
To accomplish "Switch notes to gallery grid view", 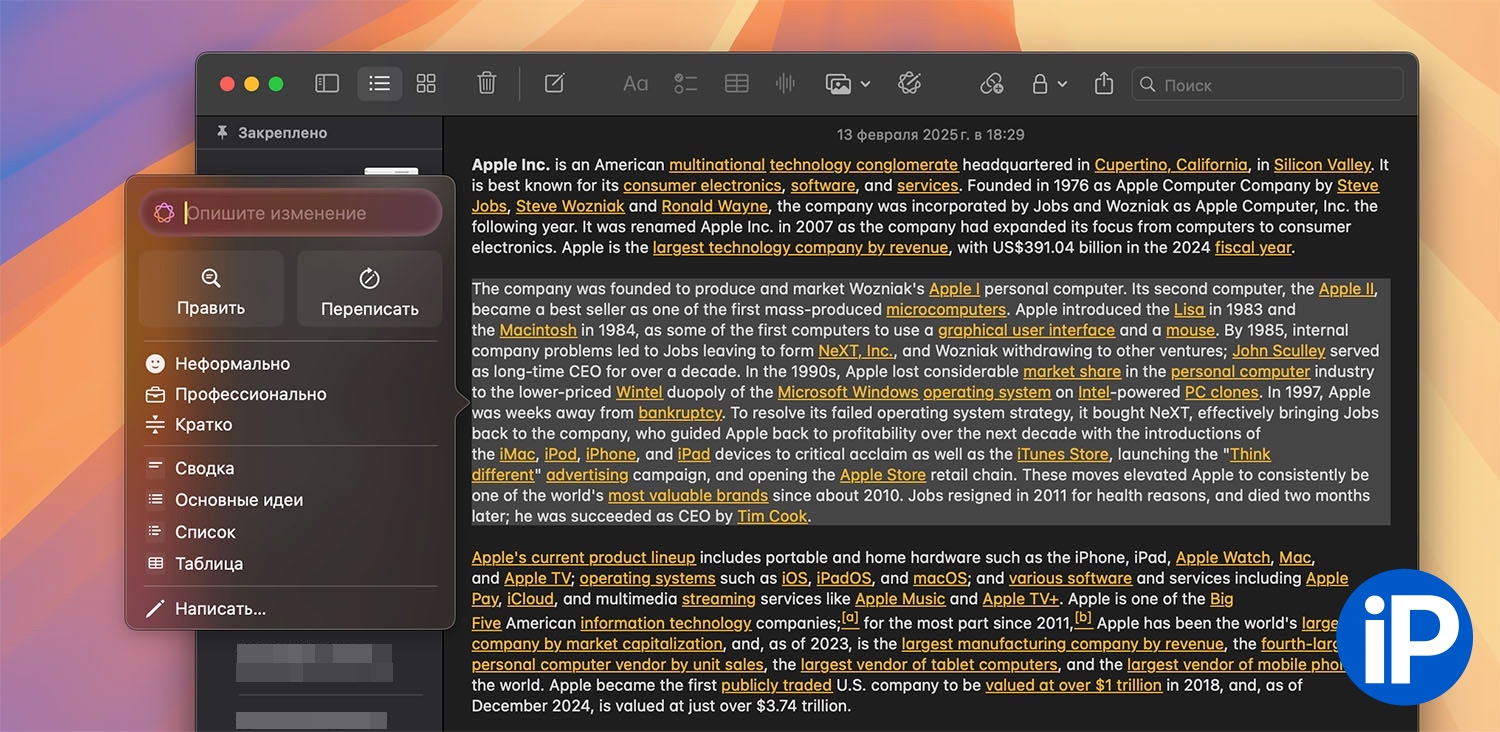I will pos(426,84).
